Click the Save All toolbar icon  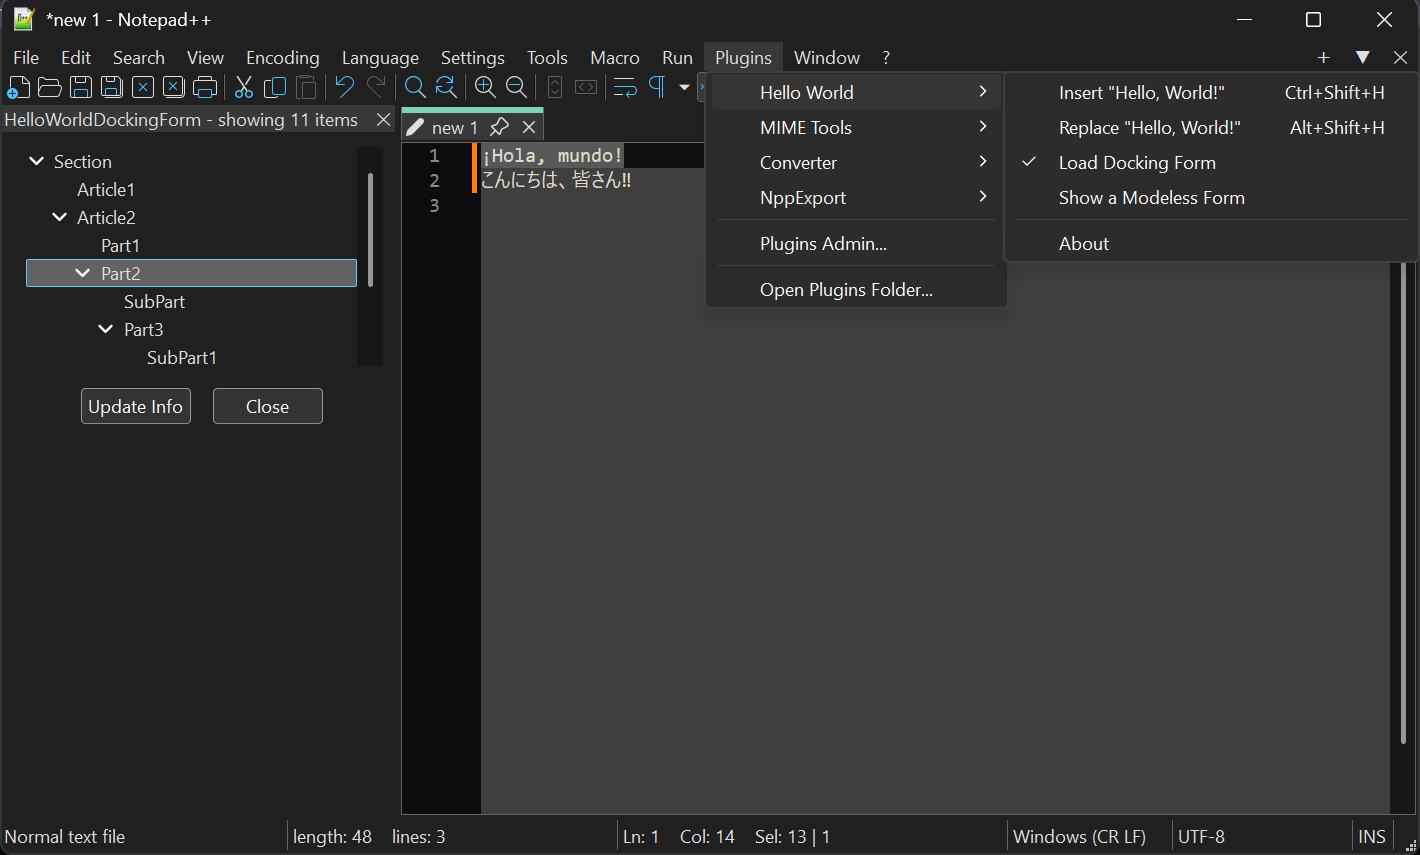click(112, 87)
